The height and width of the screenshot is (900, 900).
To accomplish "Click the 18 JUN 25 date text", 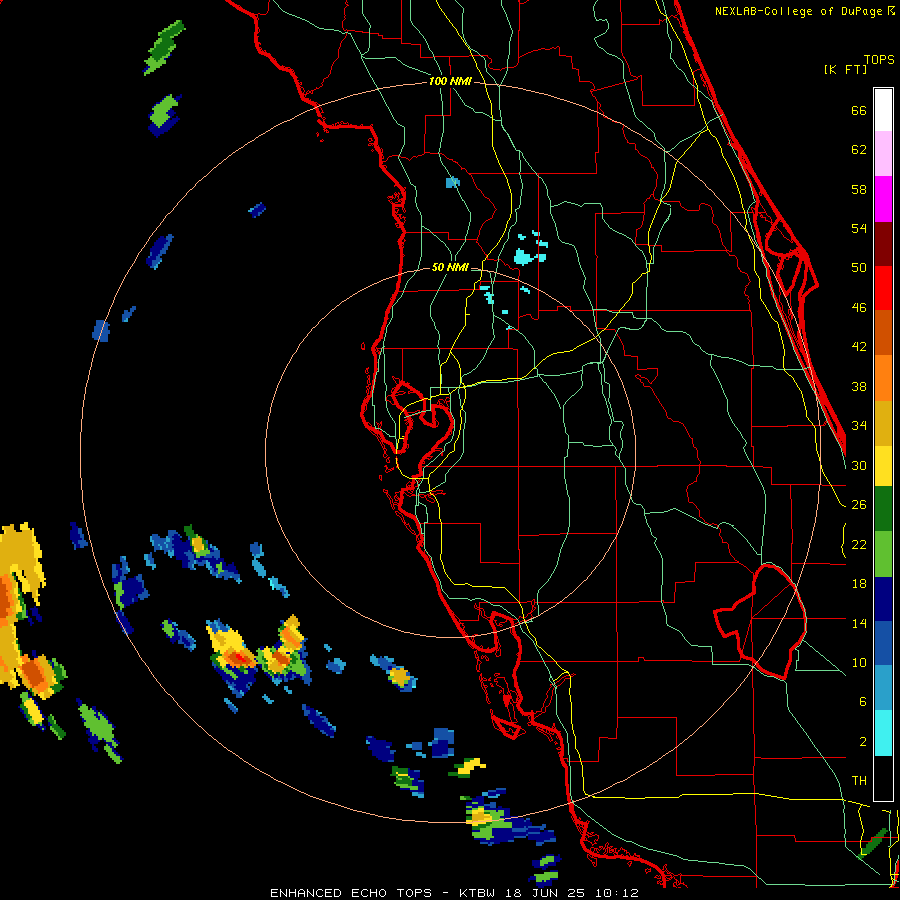I will [x=547, y=893].
